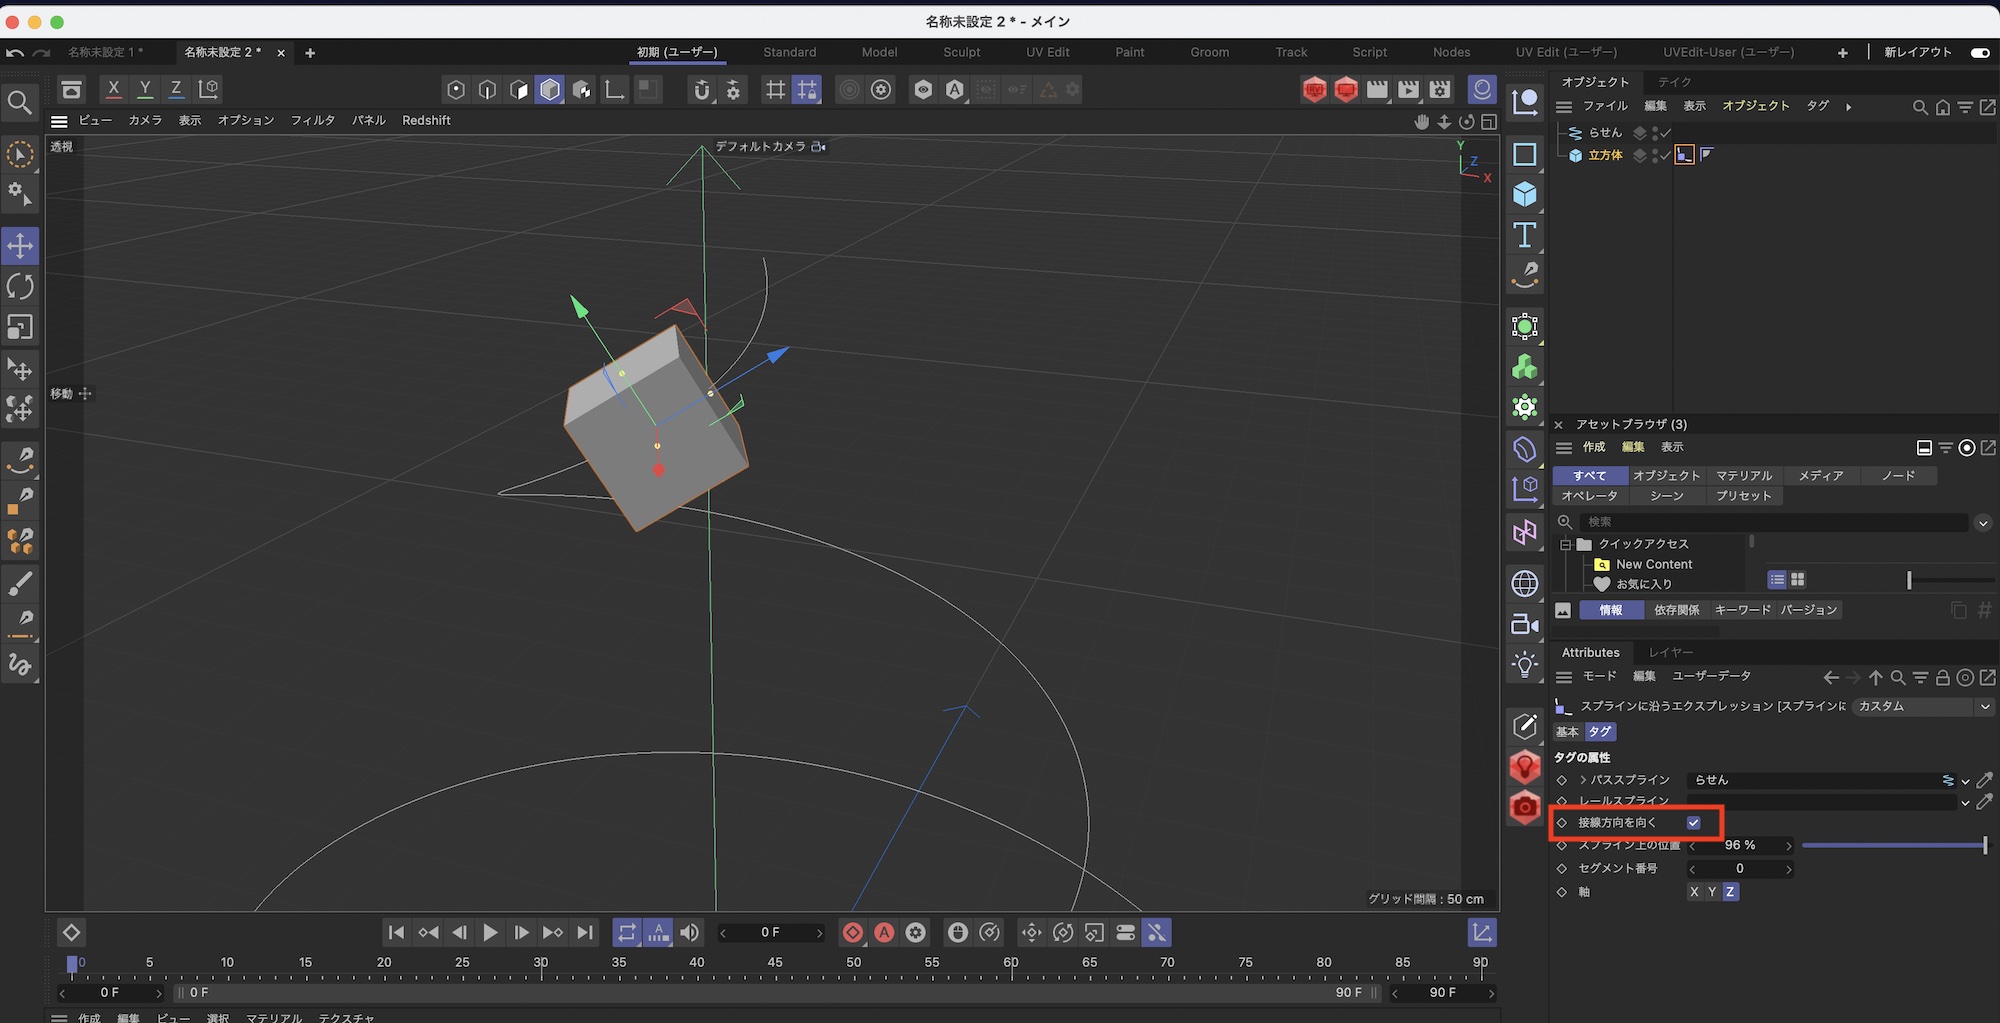Viewport: 2000px width, 1023px height.
Task: Select the Rotate tool in left toolbar
Action: [20, 287]
